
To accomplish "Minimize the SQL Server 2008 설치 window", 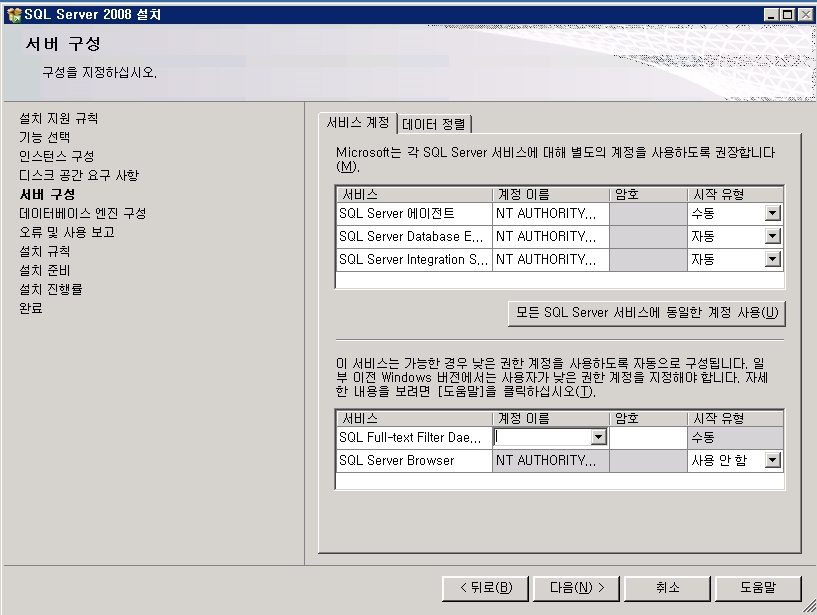I will (x=772, y=15).
